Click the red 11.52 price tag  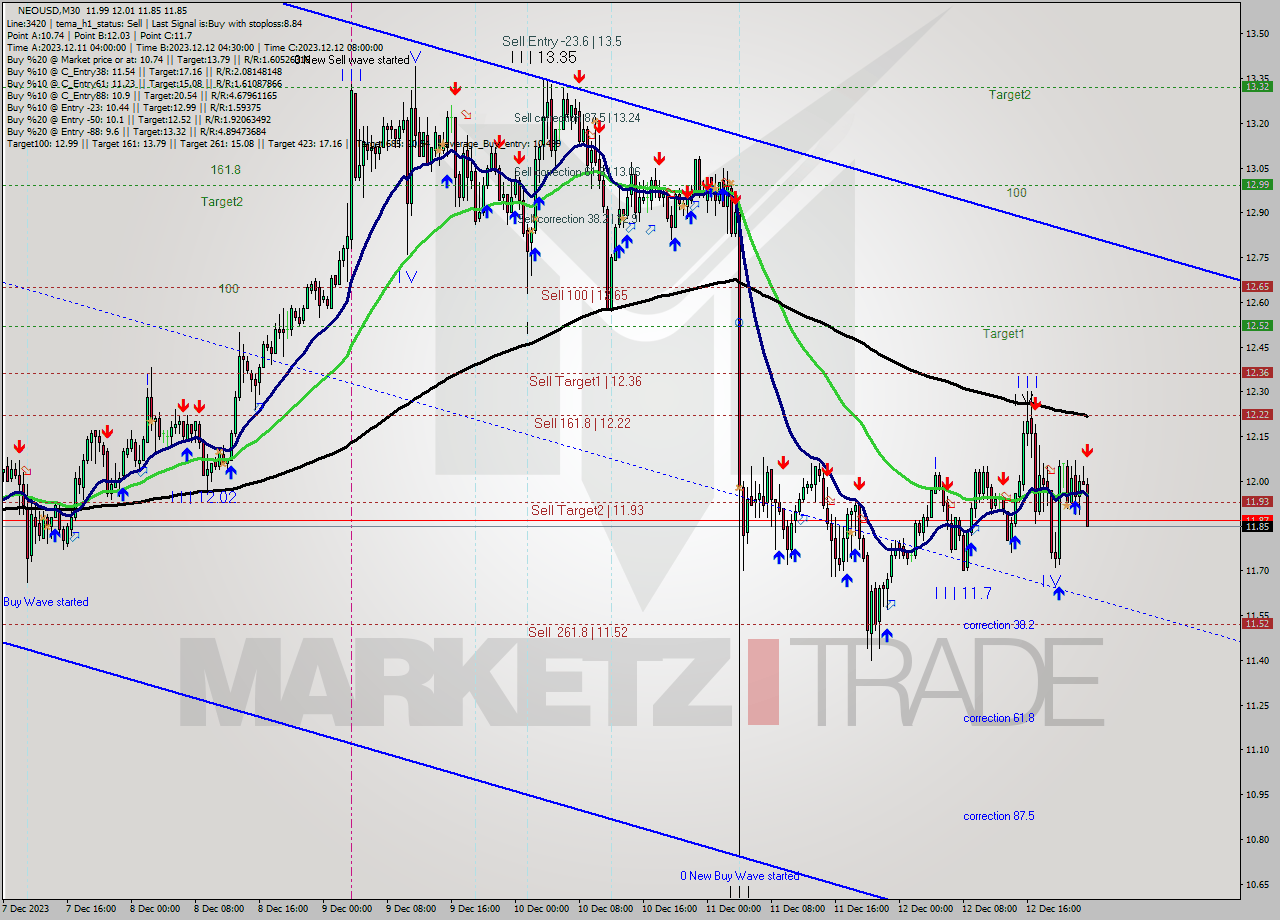coord(1257,623)
